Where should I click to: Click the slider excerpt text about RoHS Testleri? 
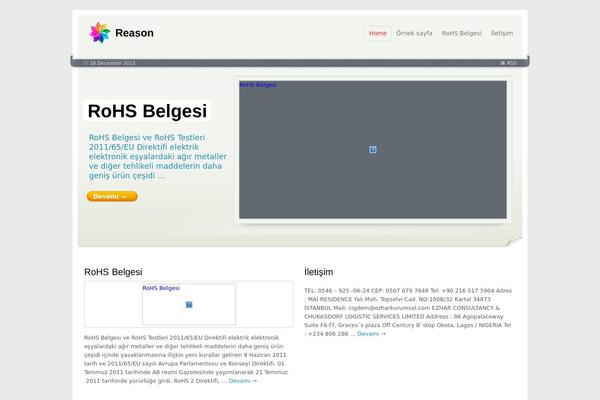tap(158, 157)
